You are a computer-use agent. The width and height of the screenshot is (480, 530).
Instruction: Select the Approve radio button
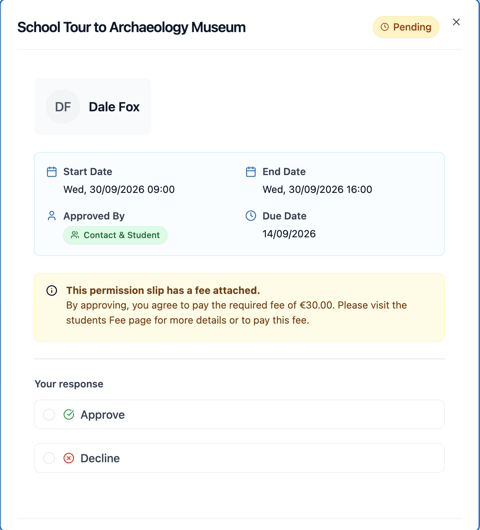tap(49, 414)
